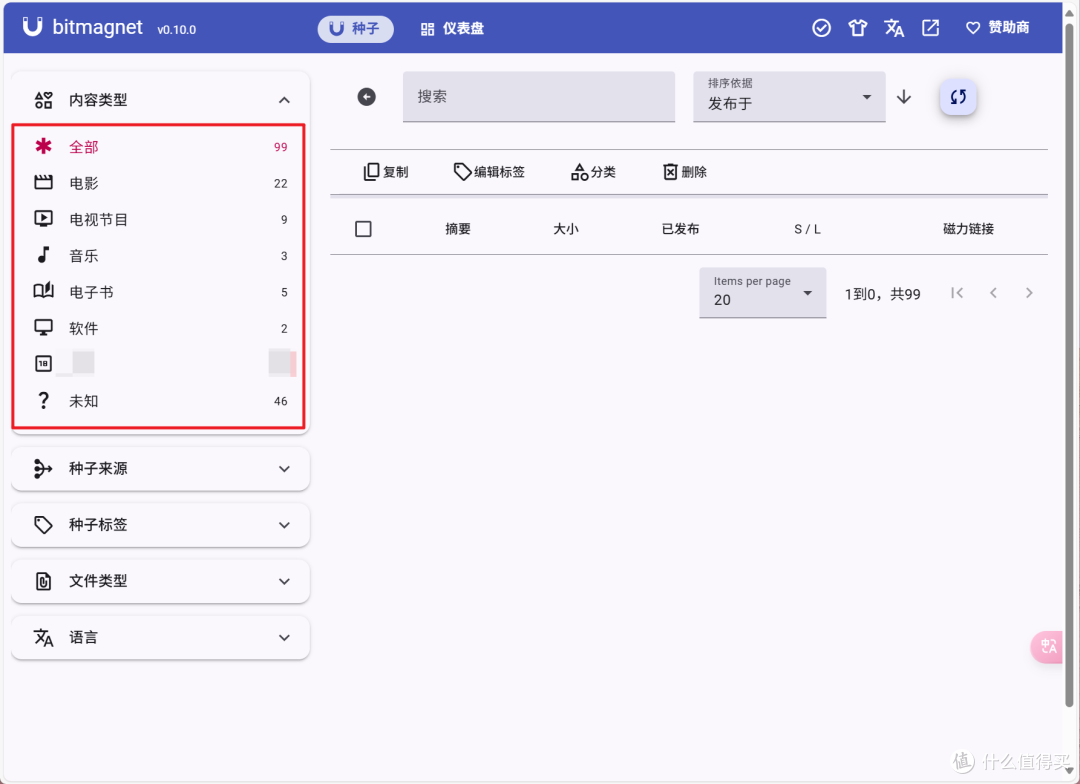
Task: Click the pink floating translate button
Action: pos(1047,647)
